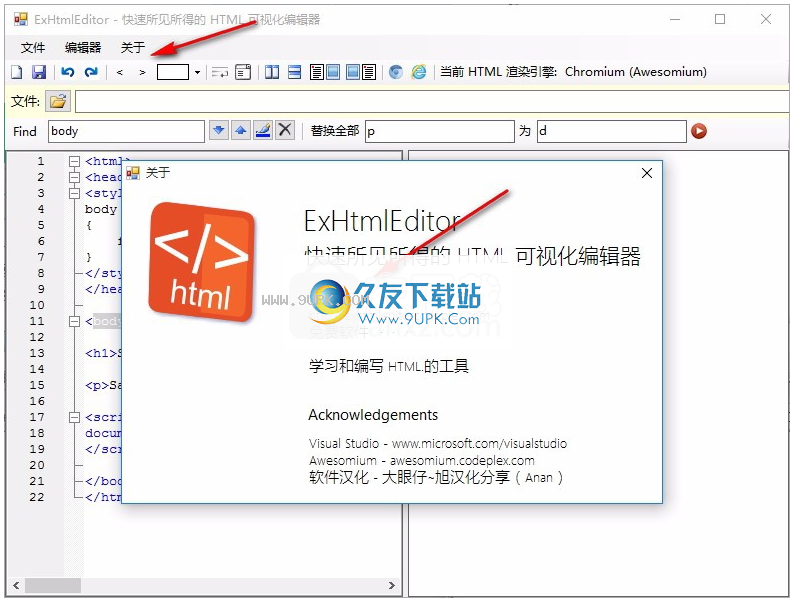Click the replace target field containing 'd'
Image resolution: width=796 pixels, height=605 pixels.
point(612,131)
